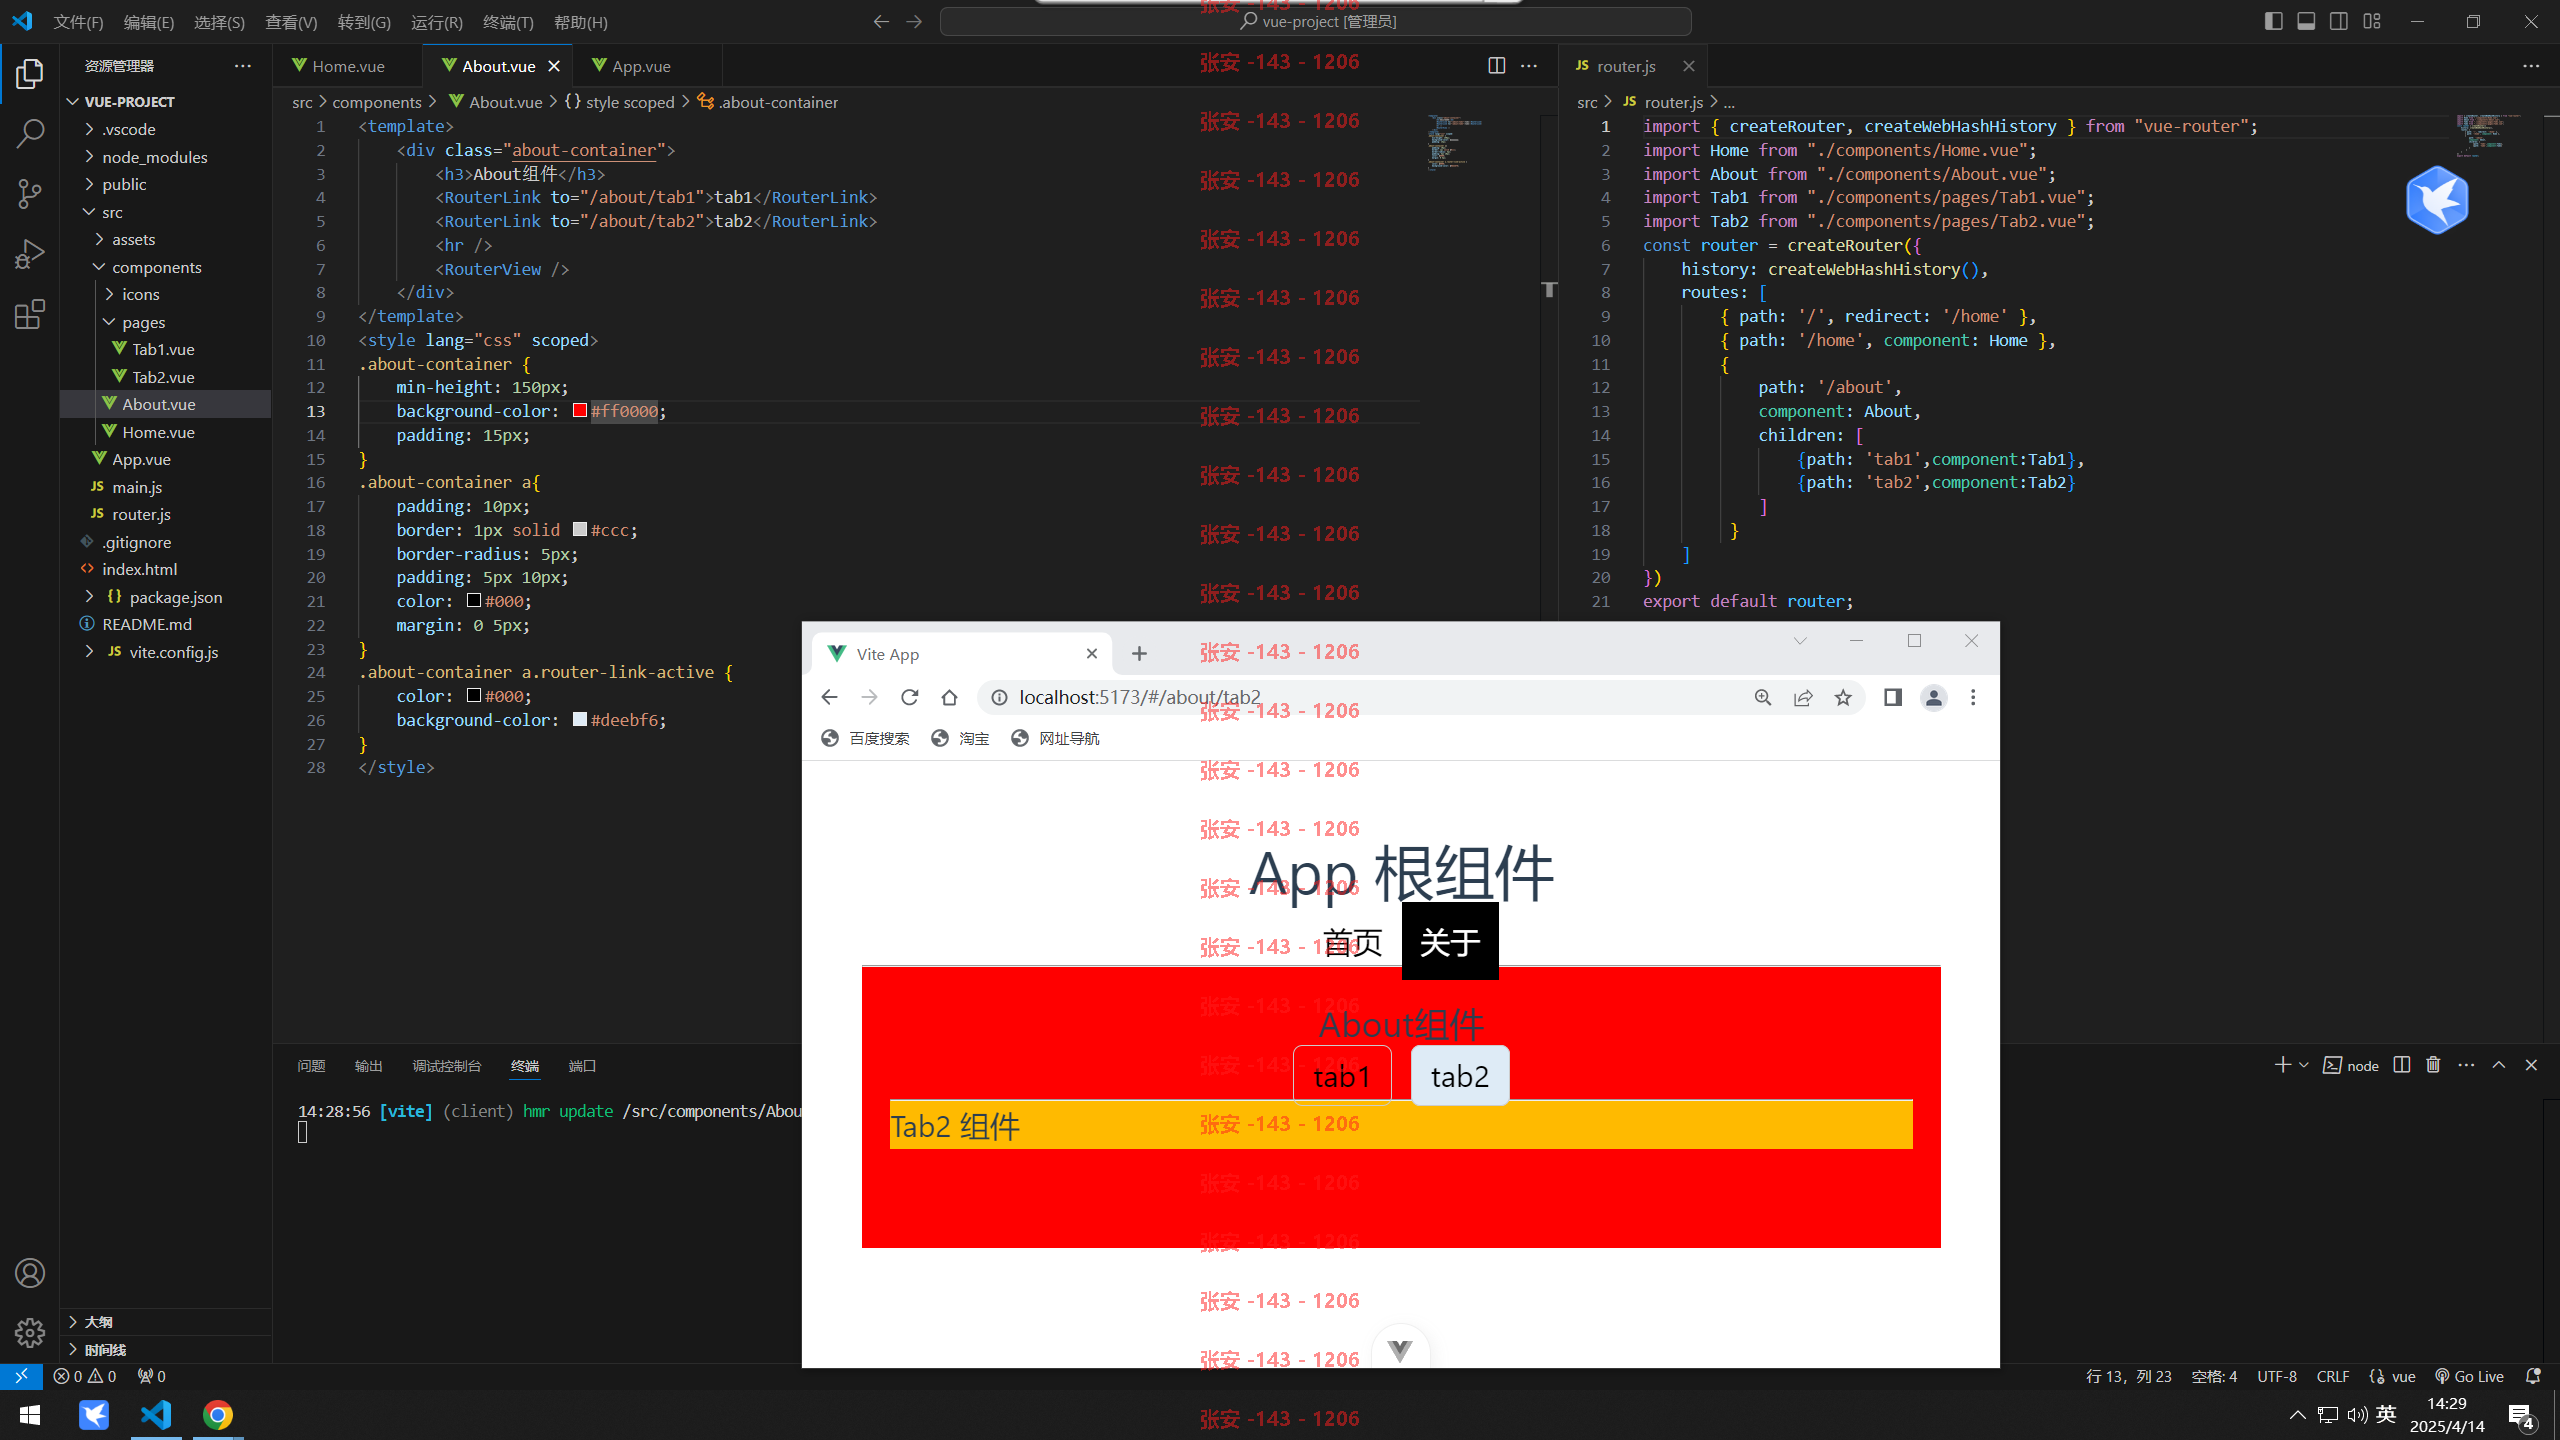
Task: Go to Chrome home page
Action: click(x=949, y=698)
